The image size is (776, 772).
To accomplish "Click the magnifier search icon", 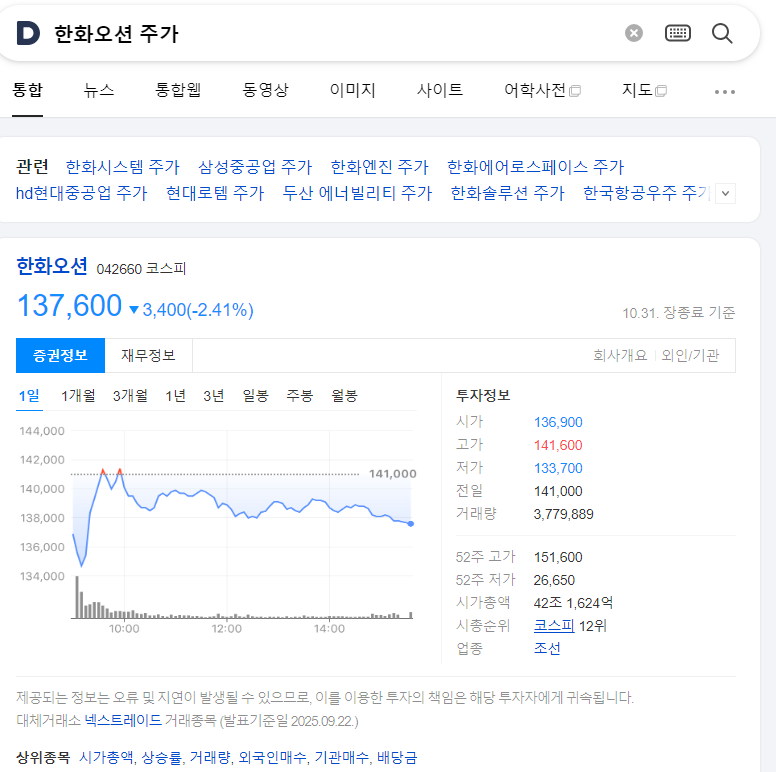I will tap(722, 33).
